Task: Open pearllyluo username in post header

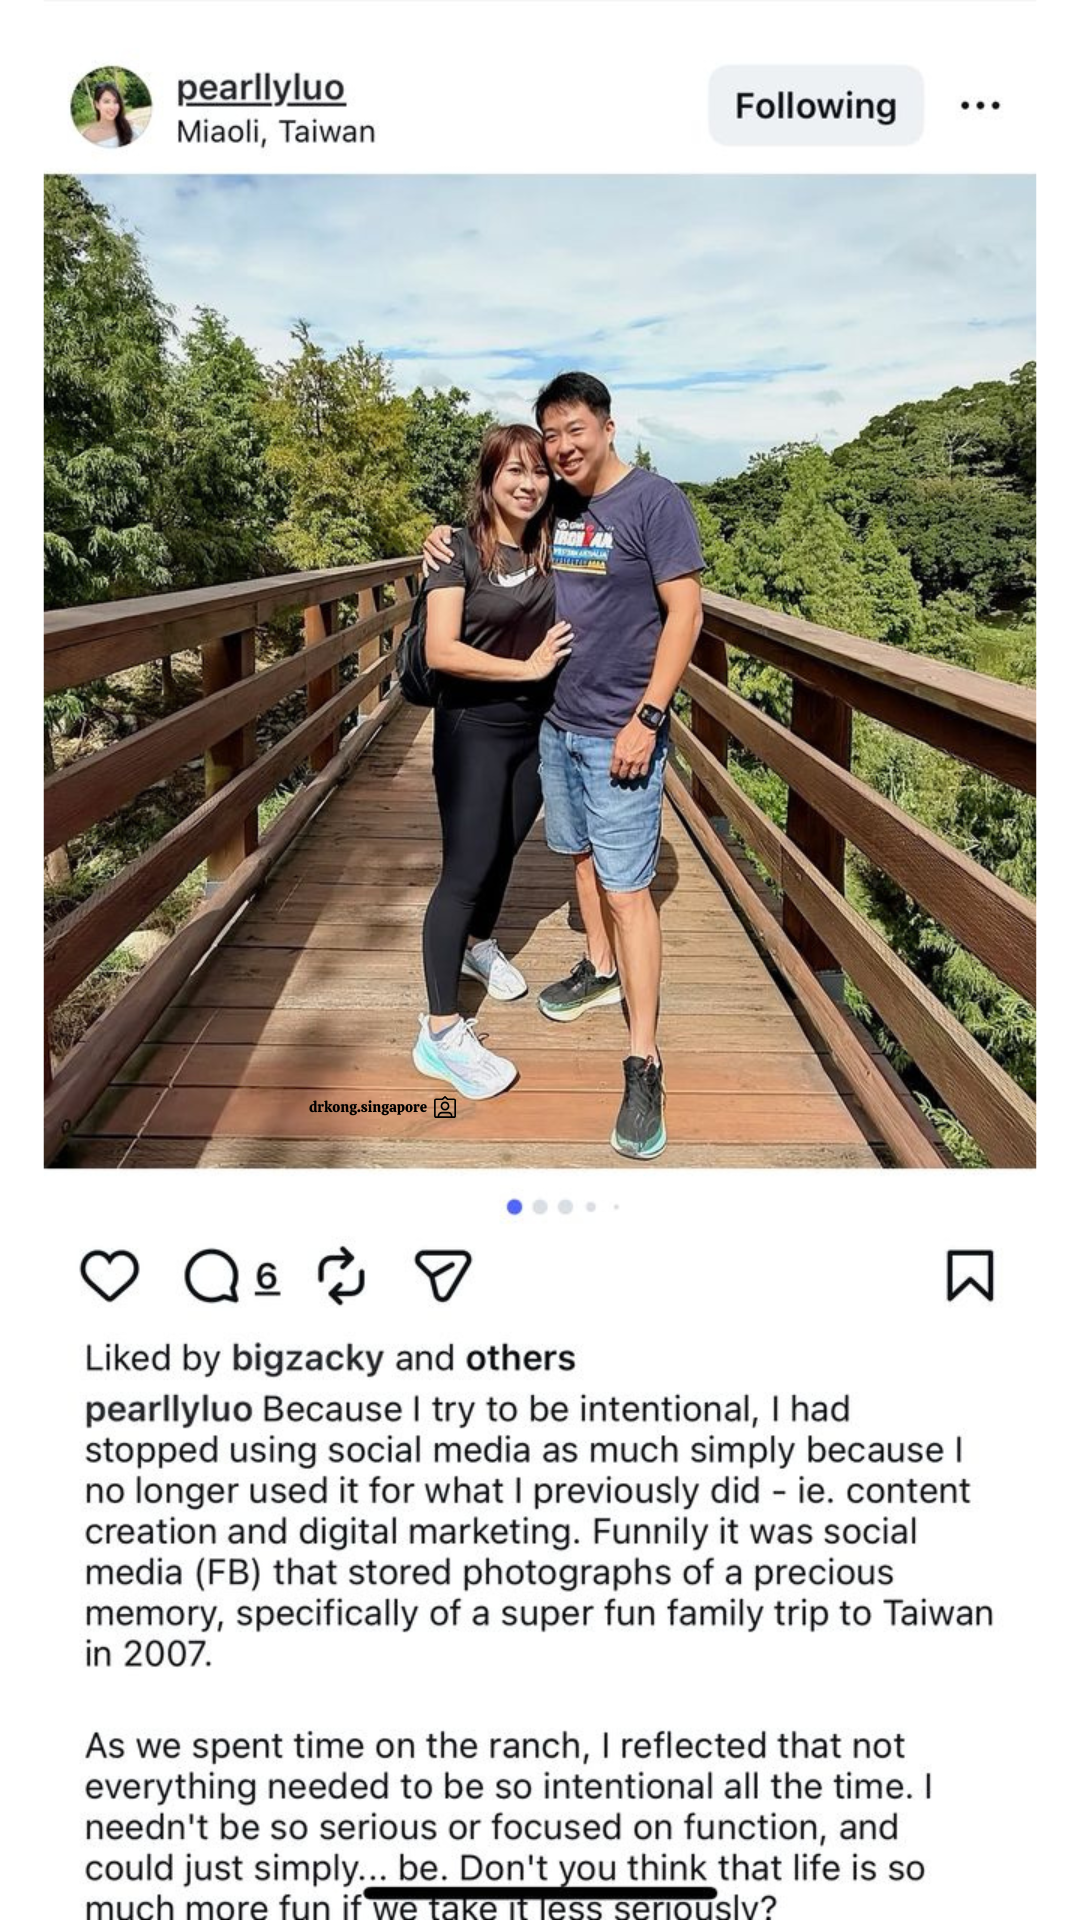Action: pyautogui.click(x=261, y=88)
